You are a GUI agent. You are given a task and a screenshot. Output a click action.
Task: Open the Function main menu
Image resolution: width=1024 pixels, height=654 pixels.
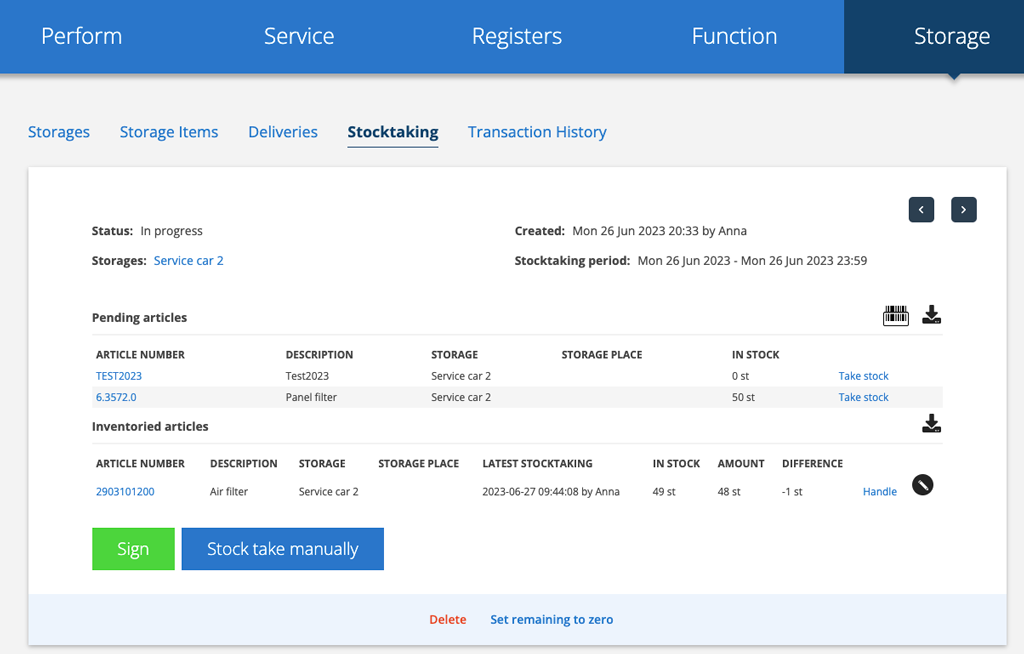(x=735, y=36)
